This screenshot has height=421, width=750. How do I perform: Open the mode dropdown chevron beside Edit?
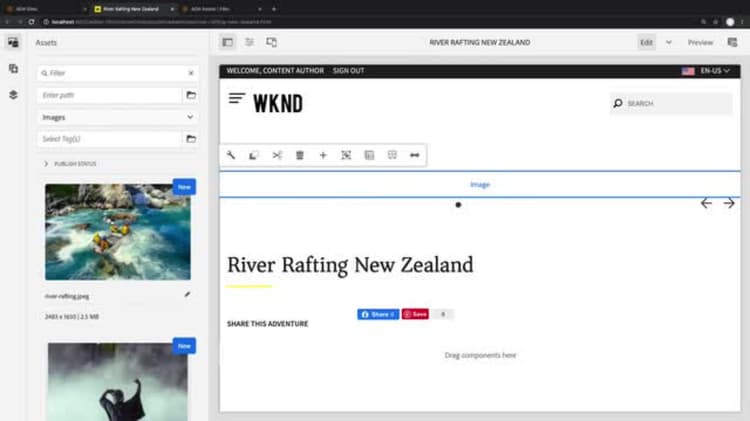(x=669, y=42)
